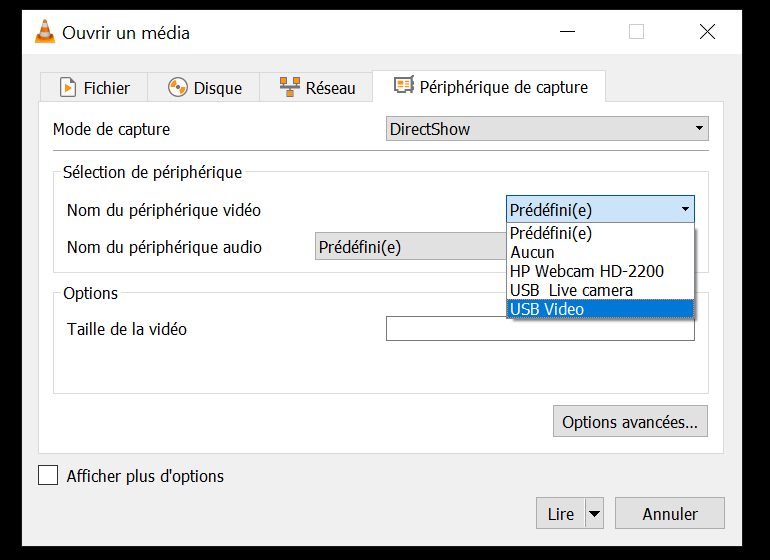Open the Lire button arrow menu
Screen dimensions: 770x560
[595, 514]
